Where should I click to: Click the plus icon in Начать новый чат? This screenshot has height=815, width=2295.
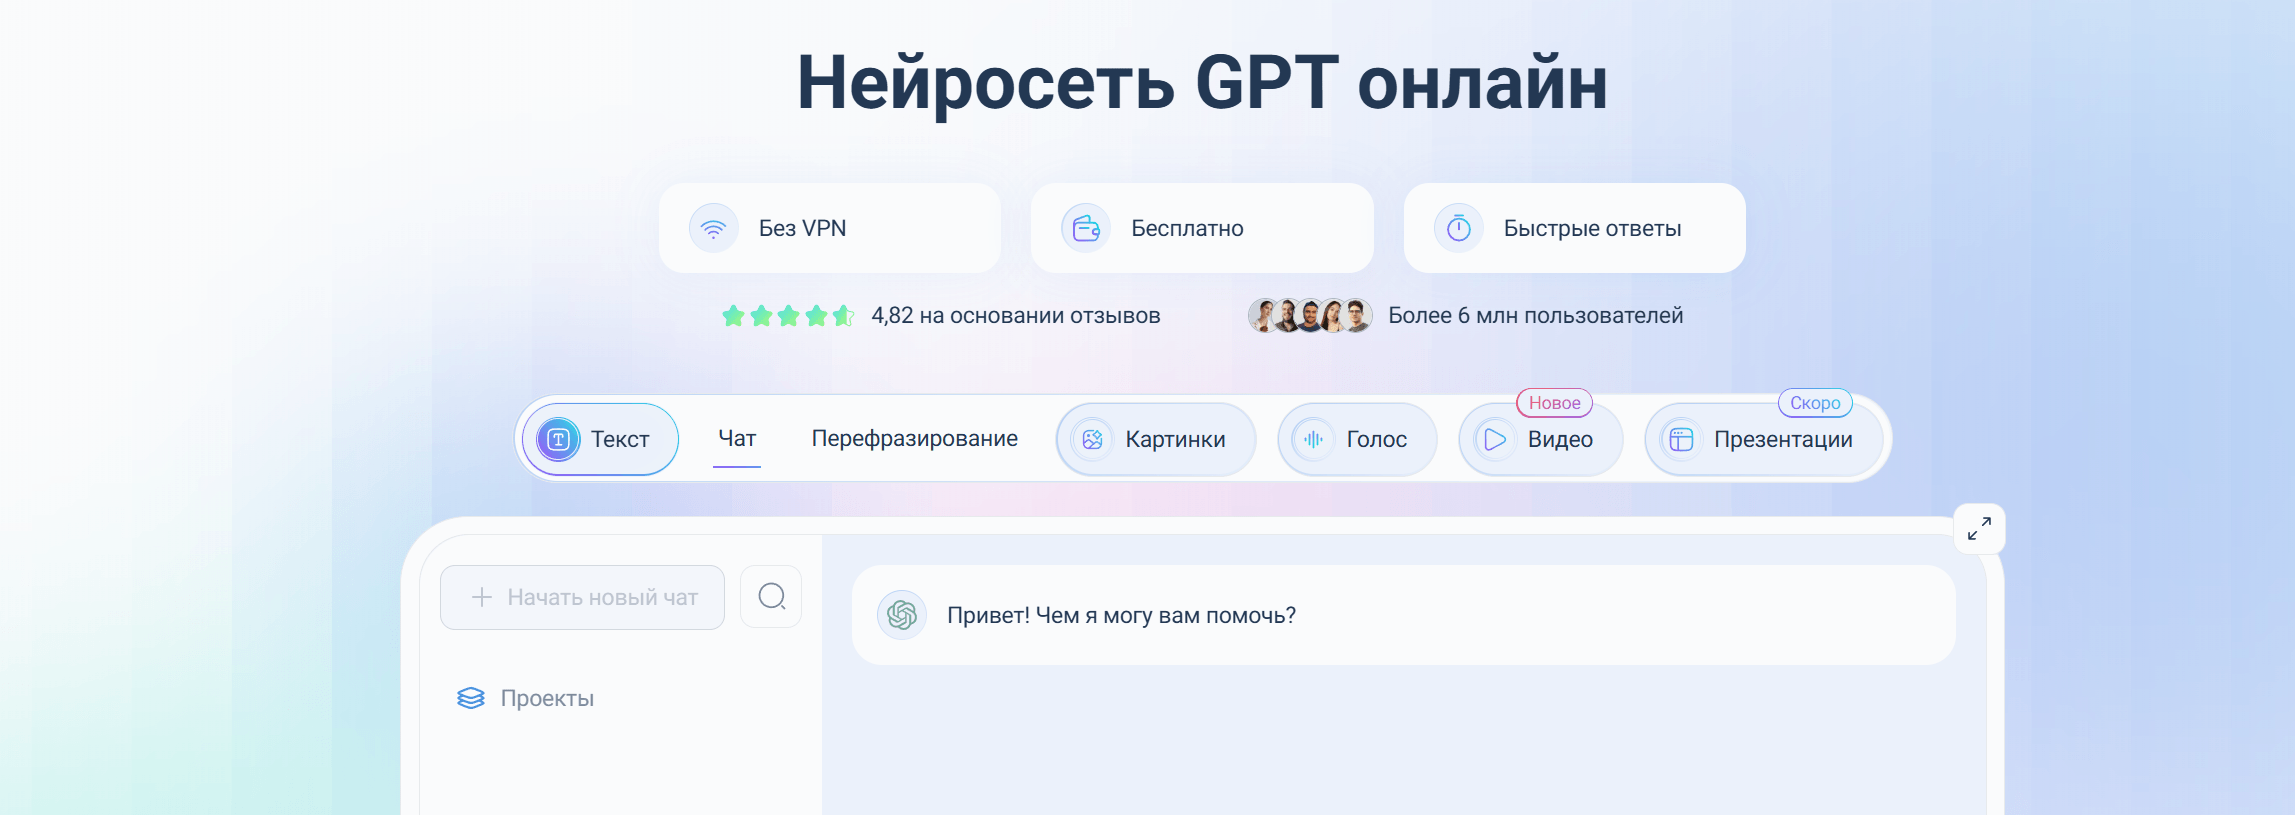[x=482, y=597]
